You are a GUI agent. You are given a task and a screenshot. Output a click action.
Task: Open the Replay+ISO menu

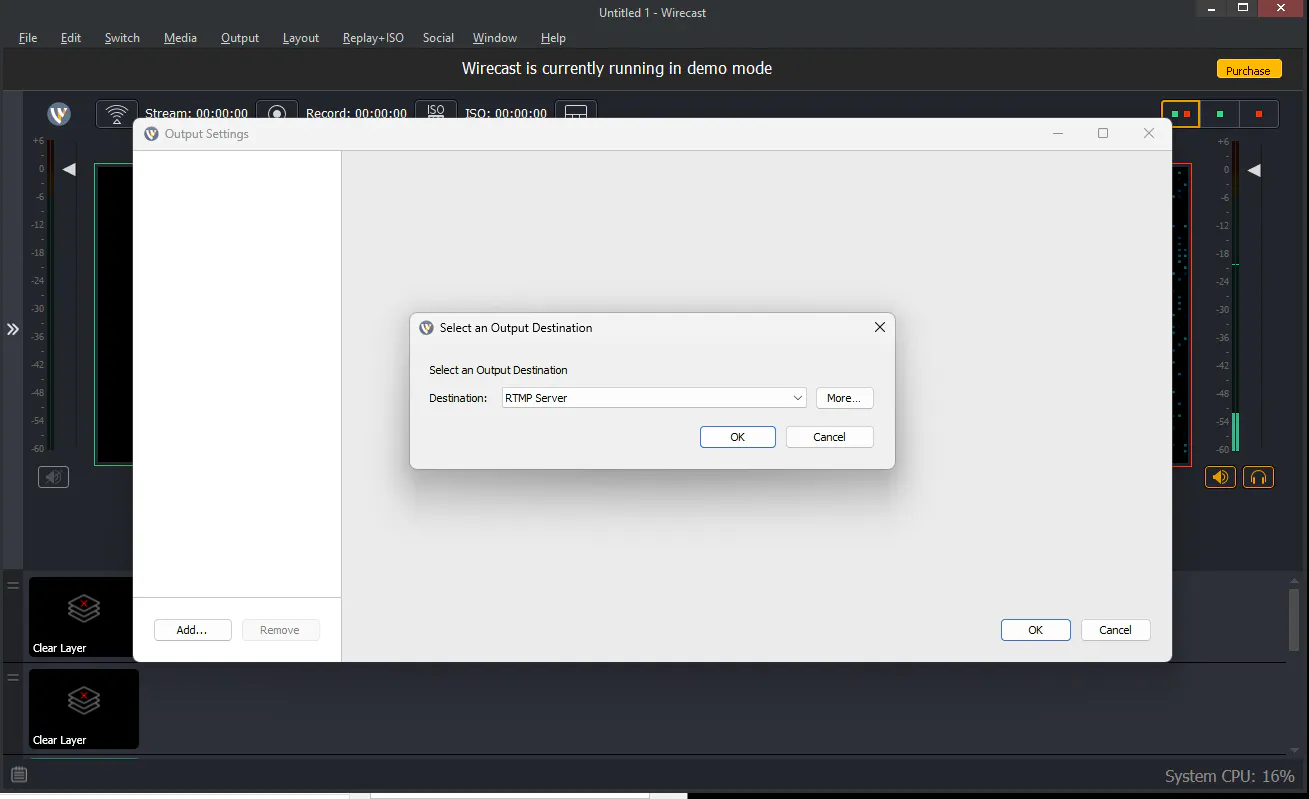point(373,38)
